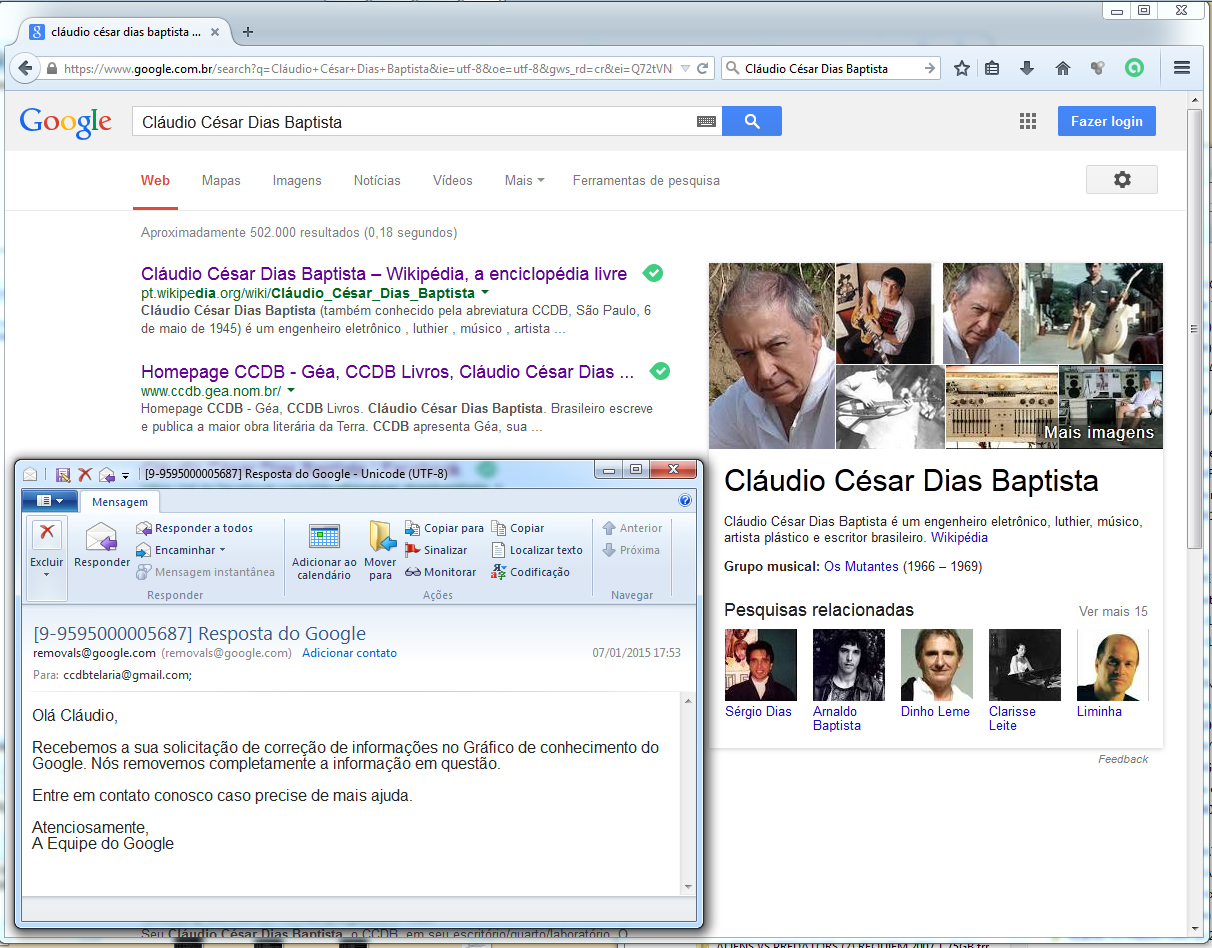The height and width of the screenshot is (948, 1212).
Task: Open Google apps grid icon
Action: click(x=1027, y=122)
